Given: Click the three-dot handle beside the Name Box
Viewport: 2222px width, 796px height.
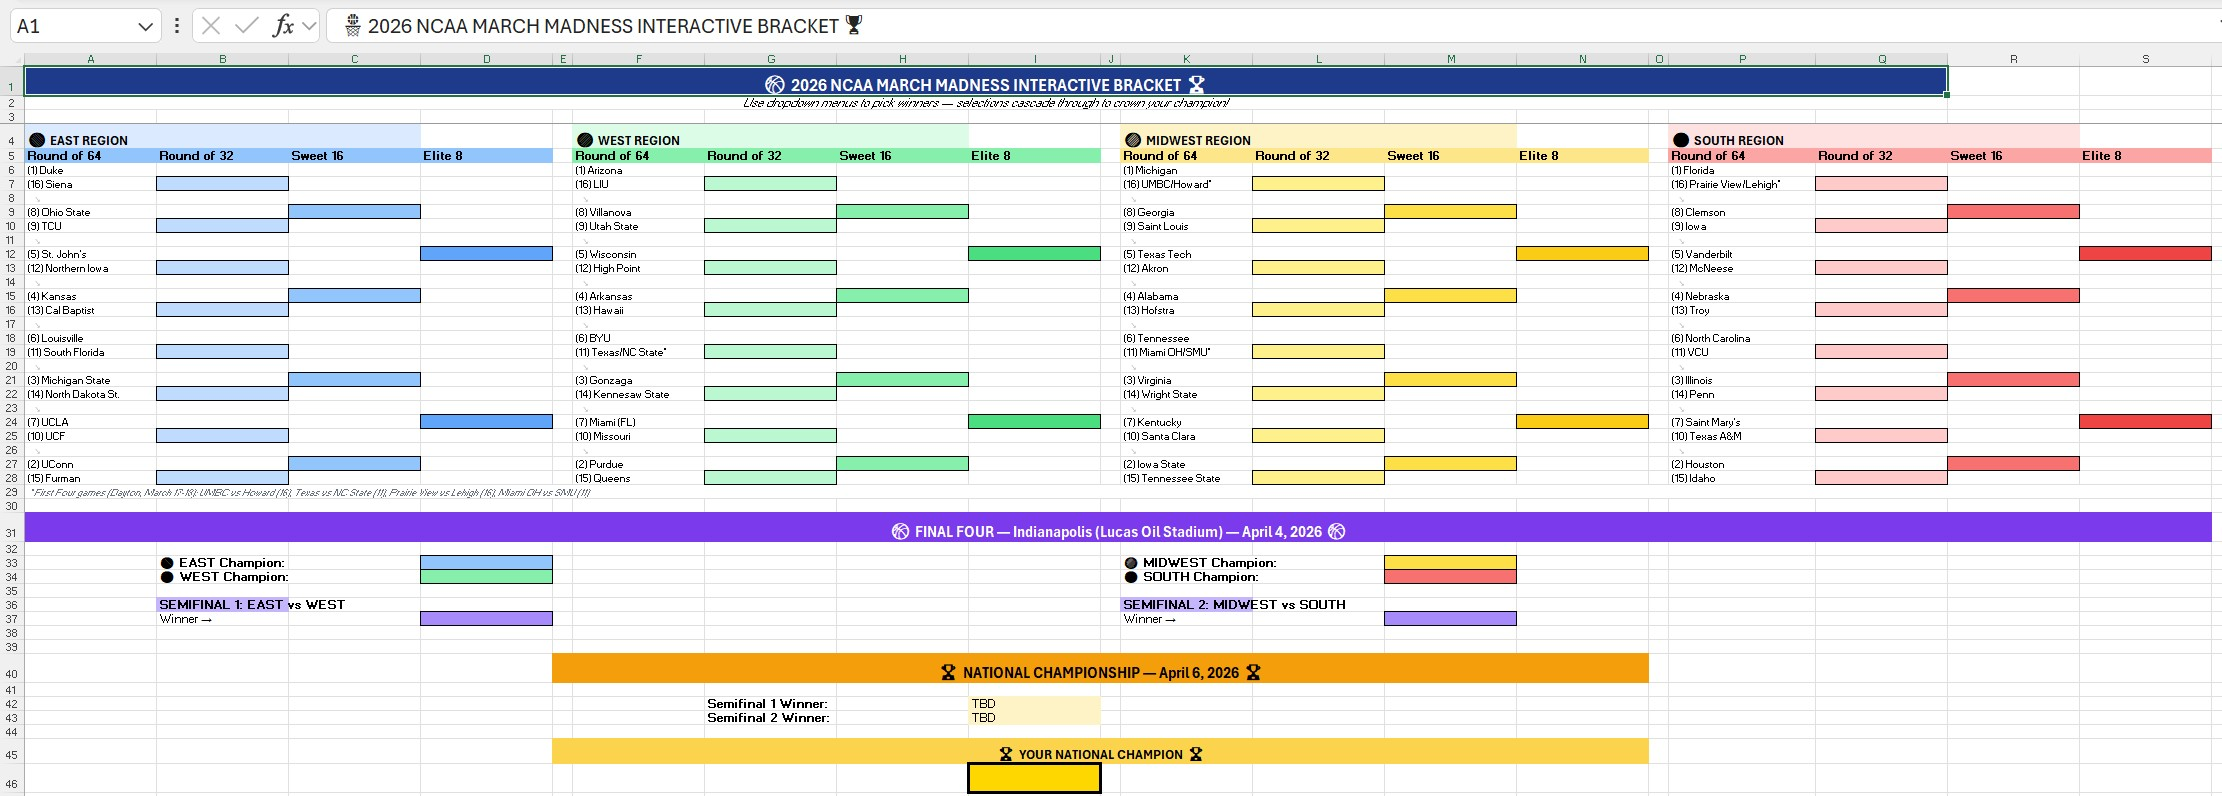Looking at the screenshot, I should coord(177,26).
